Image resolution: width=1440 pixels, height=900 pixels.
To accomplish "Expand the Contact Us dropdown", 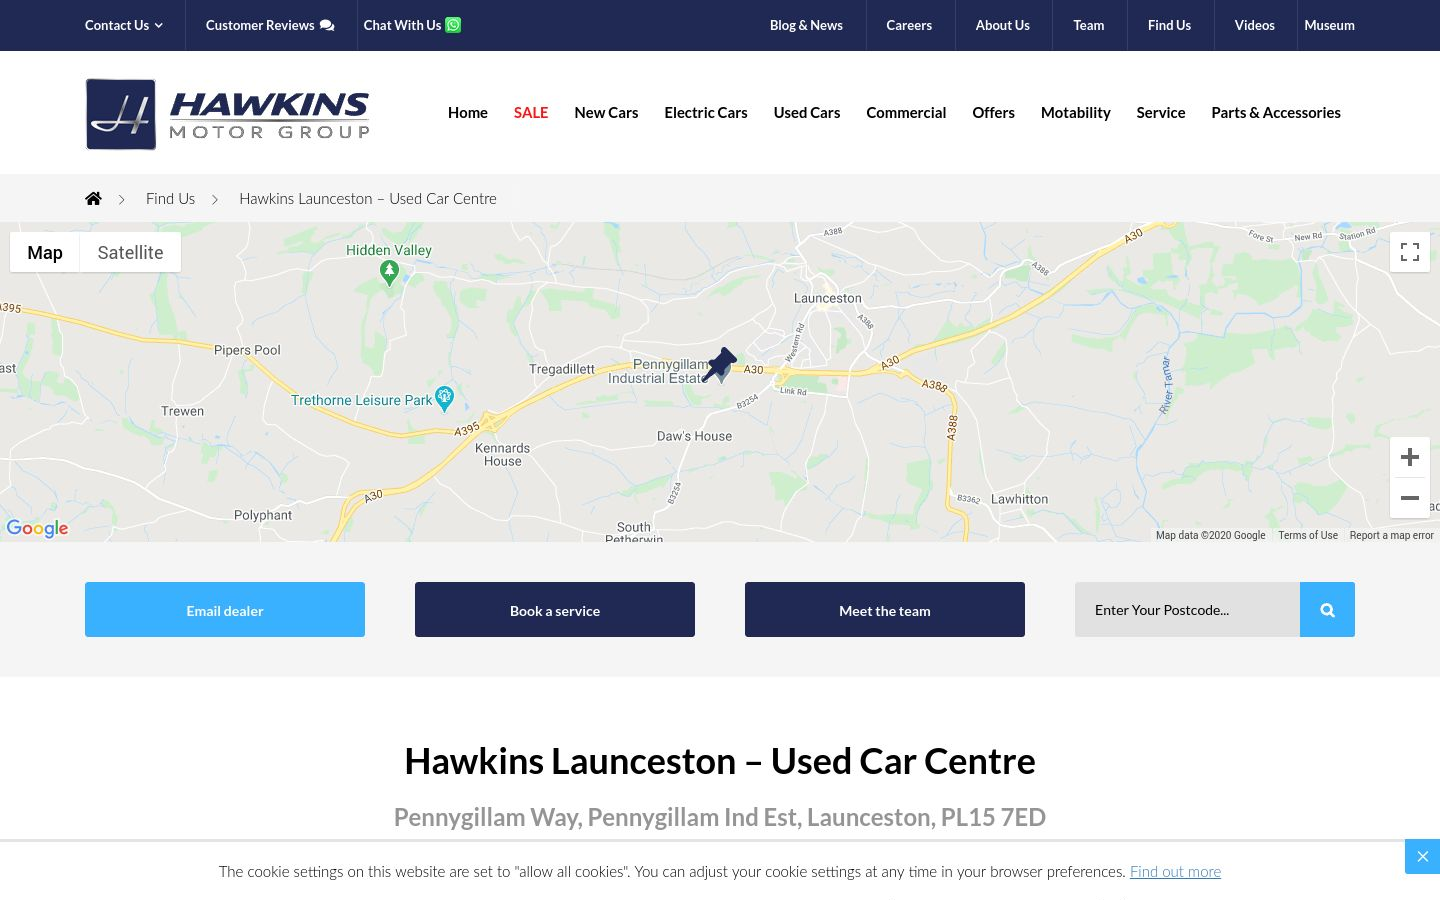I will (124, 25).
